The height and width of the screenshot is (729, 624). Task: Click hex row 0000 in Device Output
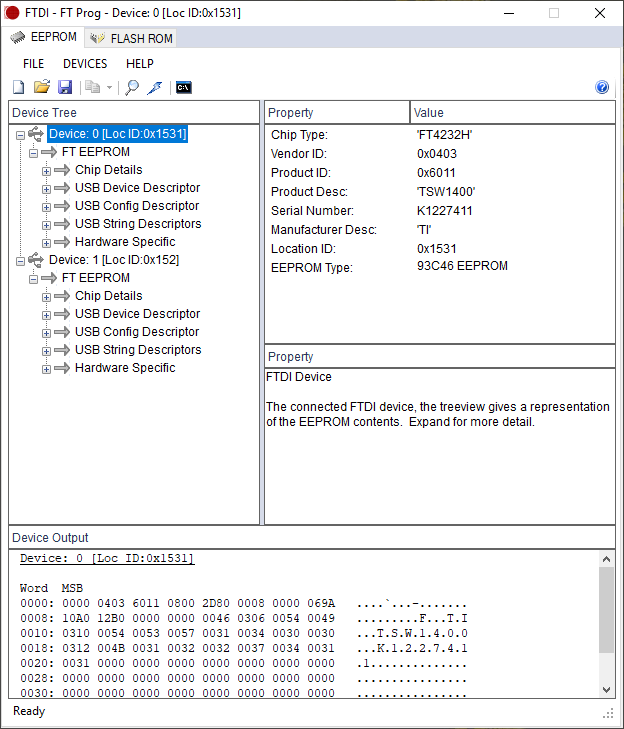pos(244,603)
